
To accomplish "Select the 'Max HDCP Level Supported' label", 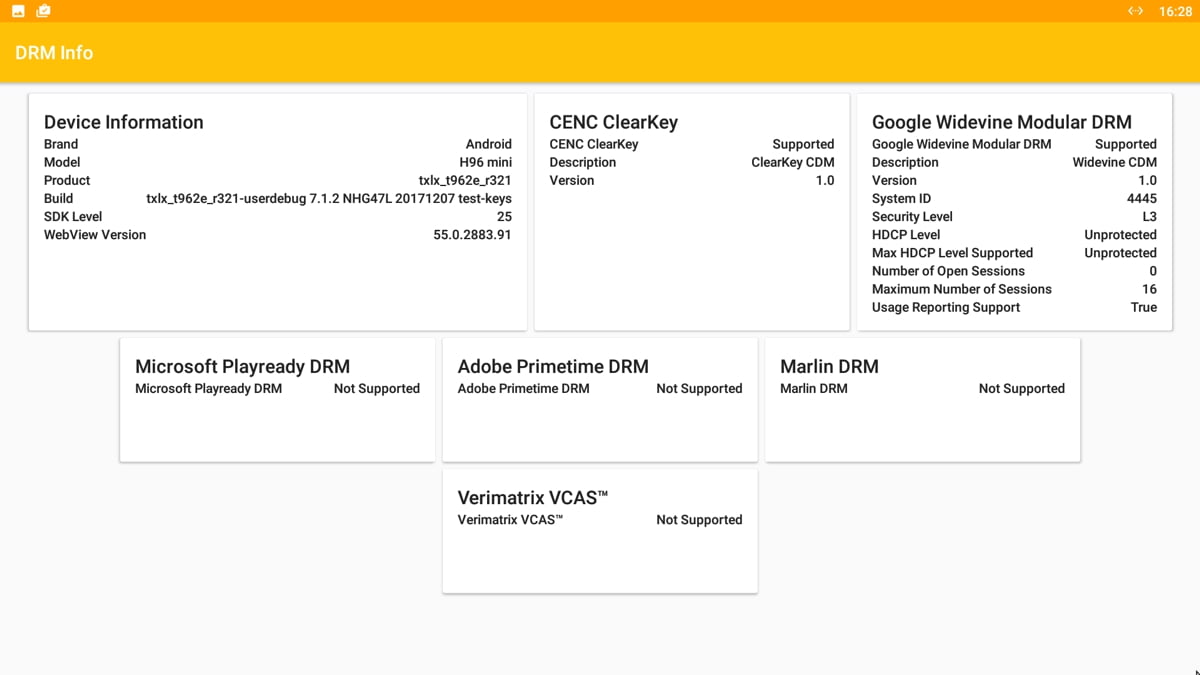I will [952, 252].
